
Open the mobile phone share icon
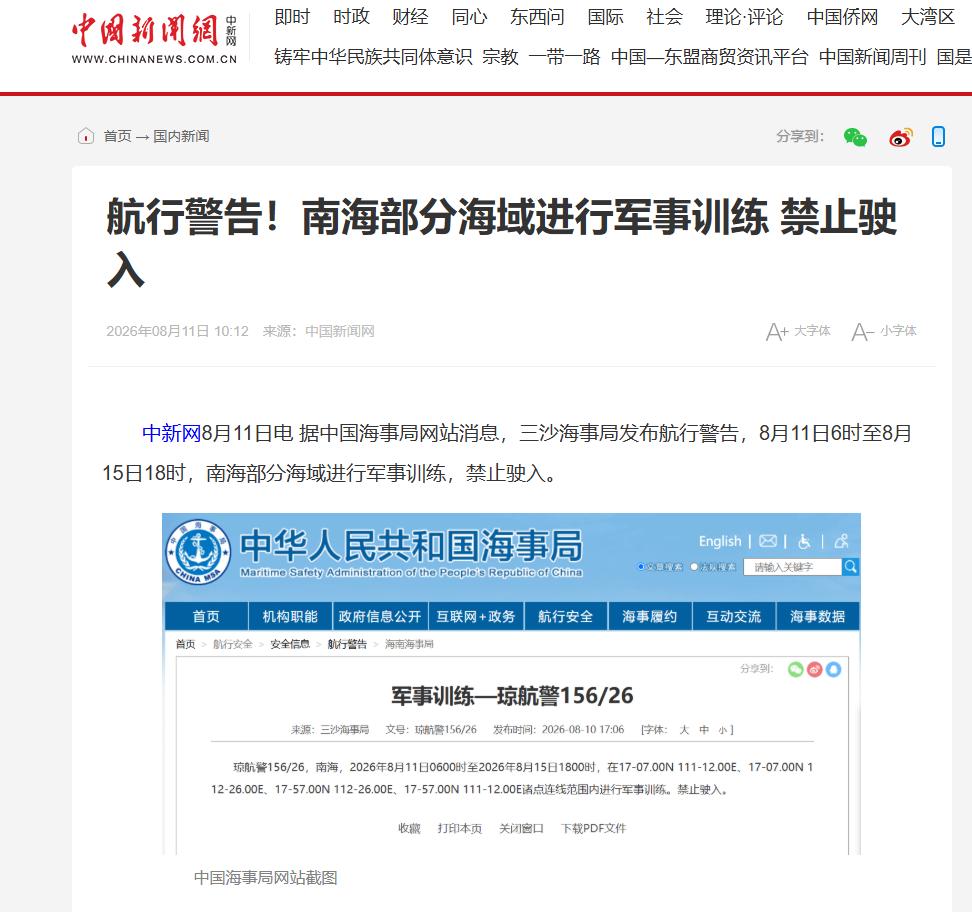point(939,136)
